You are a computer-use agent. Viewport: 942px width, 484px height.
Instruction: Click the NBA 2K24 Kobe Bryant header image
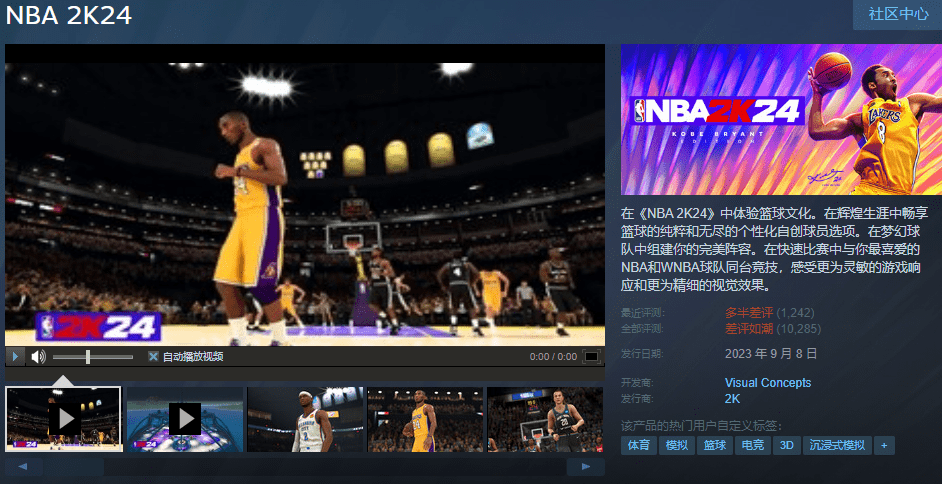(x=779, y=119)
